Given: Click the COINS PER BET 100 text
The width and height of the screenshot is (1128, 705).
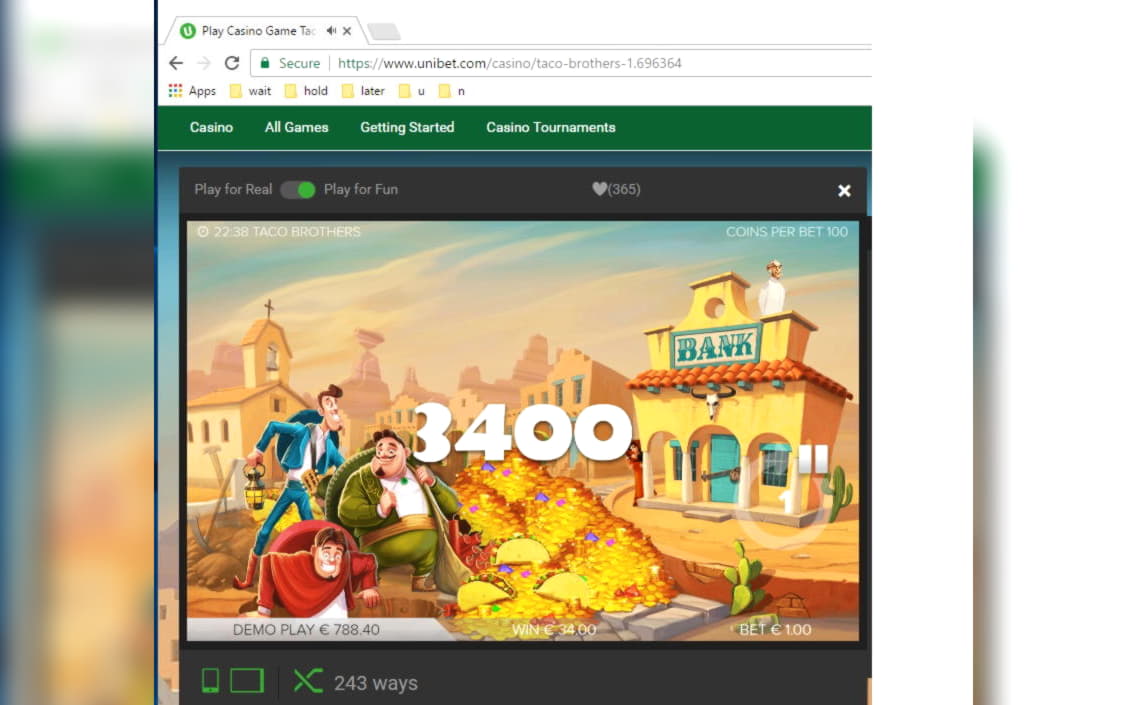Looking at the screenshot, I should (x=787, y=232).
